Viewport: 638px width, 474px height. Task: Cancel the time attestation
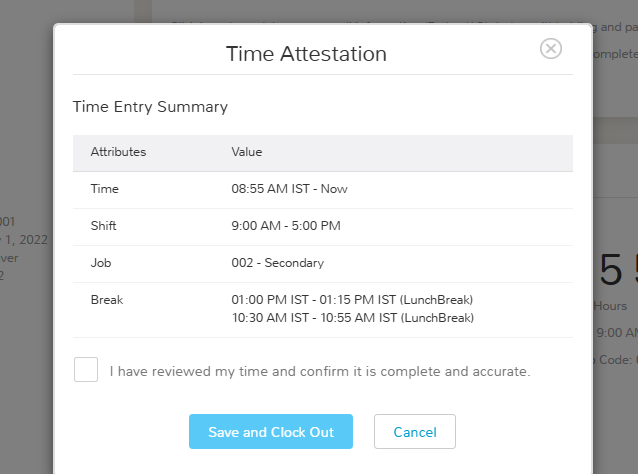[415, 432]
